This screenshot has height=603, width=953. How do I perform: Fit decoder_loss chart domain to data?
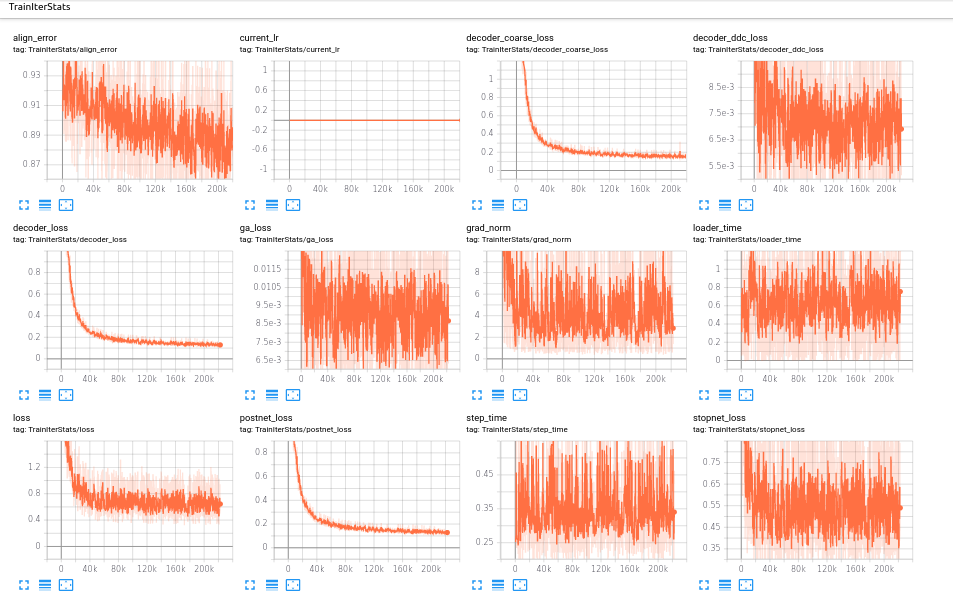point(66,394)
